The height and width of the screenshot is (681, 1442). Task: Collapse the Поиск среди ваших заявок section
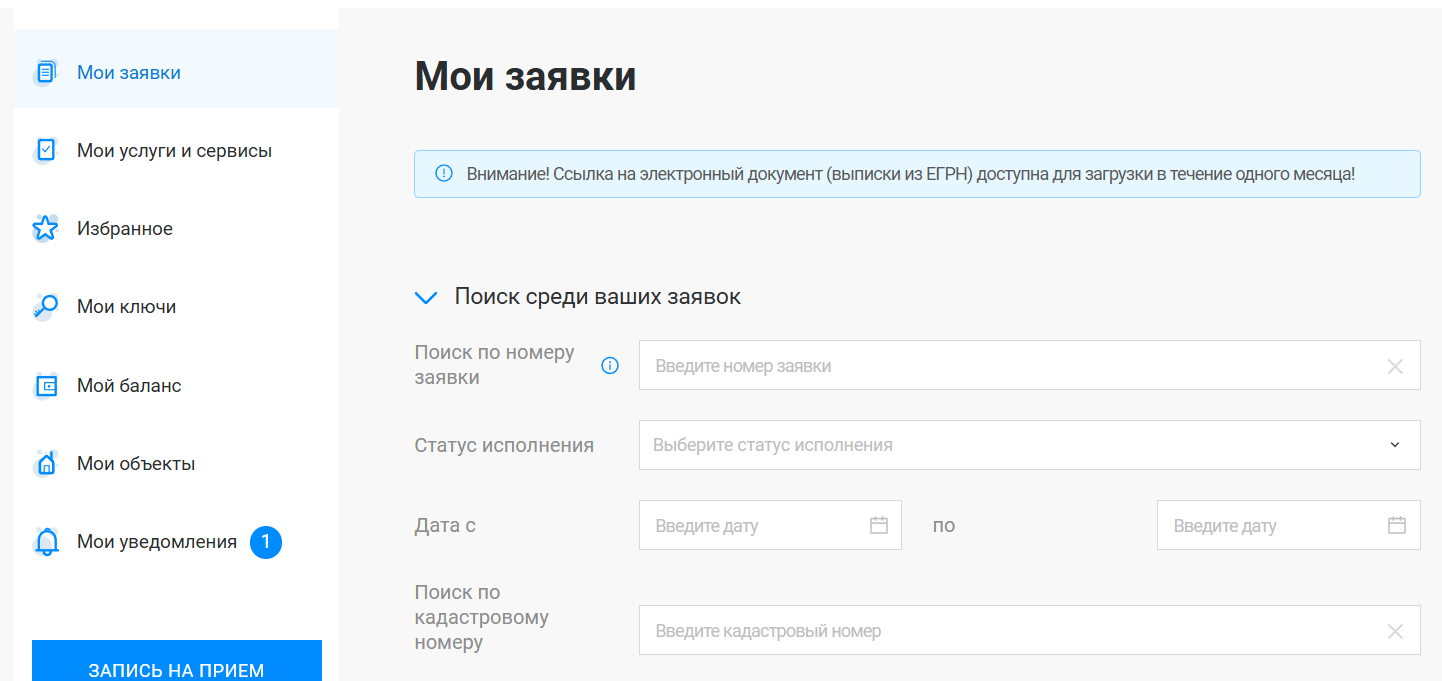tap(426, 297)
